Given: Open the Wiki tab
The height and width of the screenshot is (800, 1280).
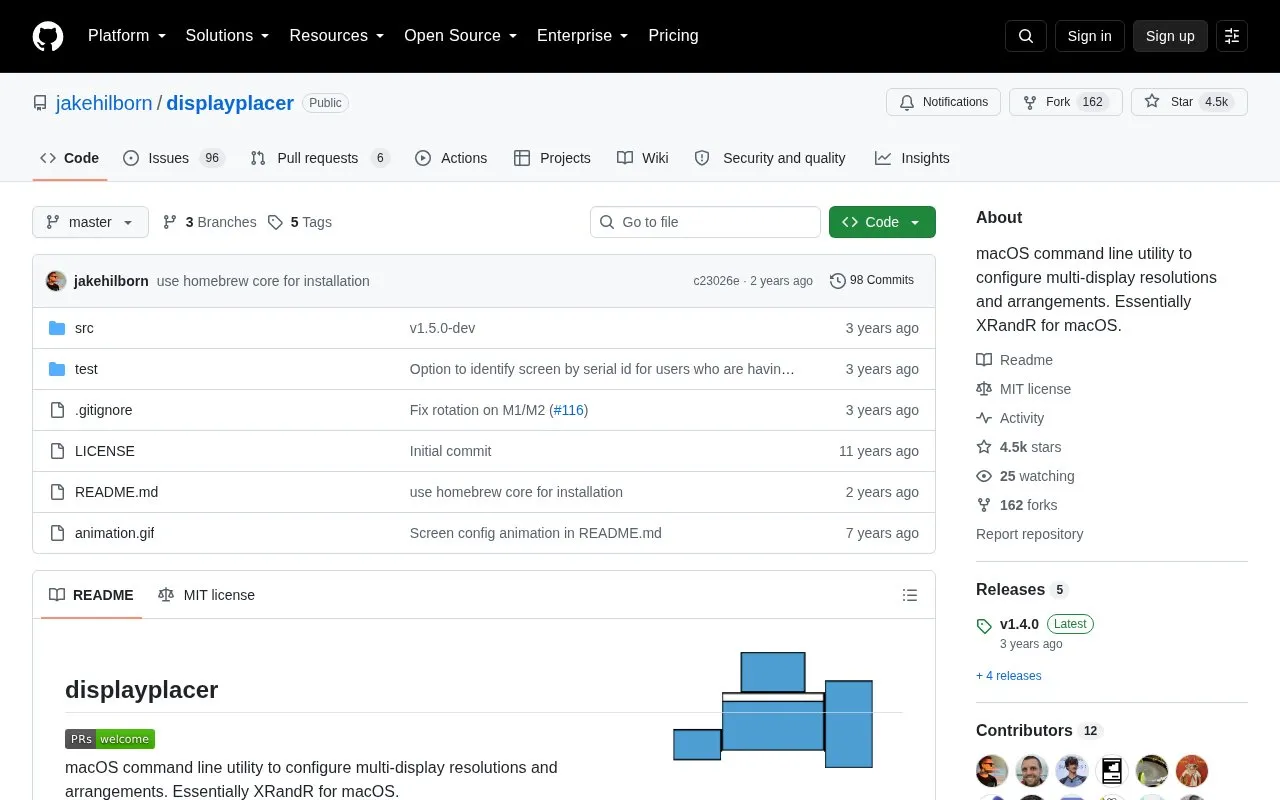Looking at the screenshot, I should tap(643, 158).
